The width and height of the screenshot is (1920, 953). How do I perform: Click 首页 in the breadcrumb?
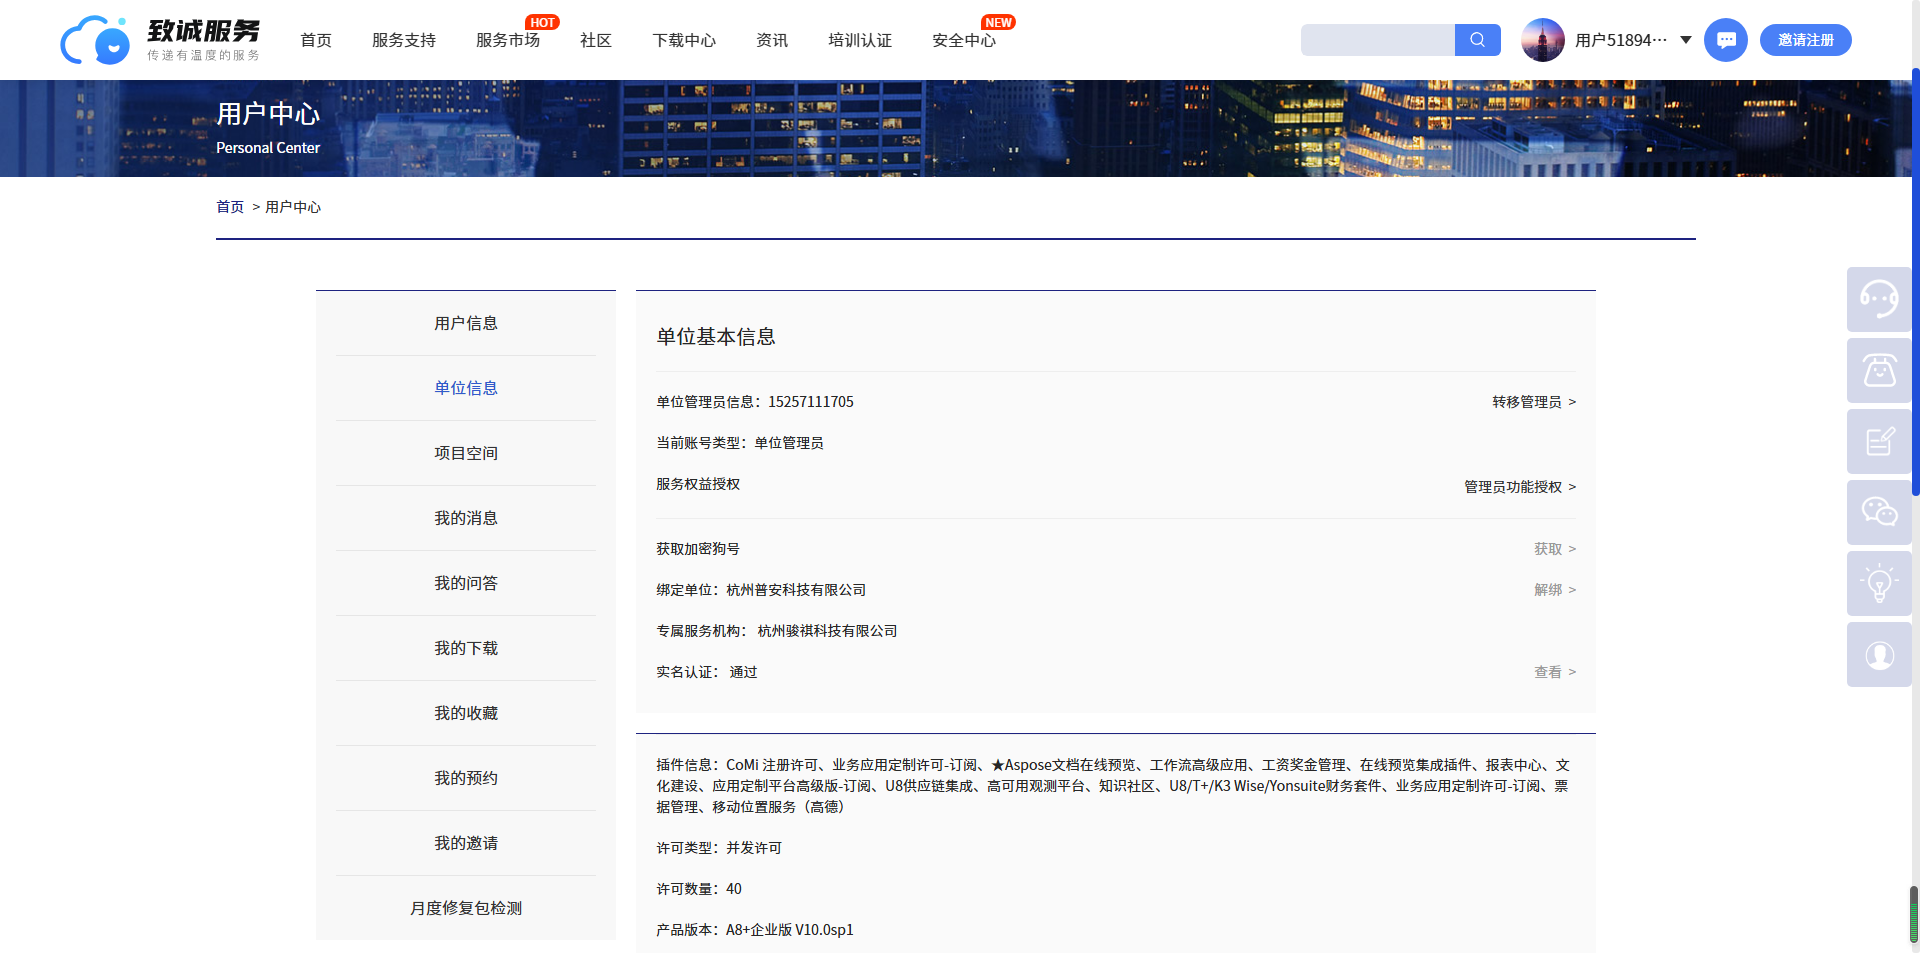pyautogui.click(x=230, y=207)
